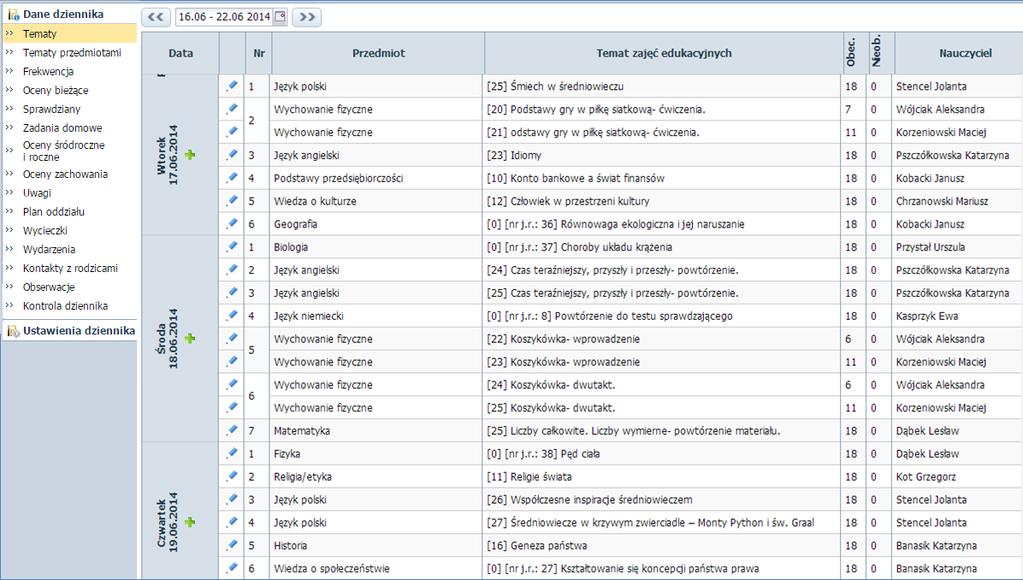This screenshot has height=580, width=1023.
Task: Edit the Wójciak Podstawy gry w piłkę siatkową row
Action: click(232, 108)
